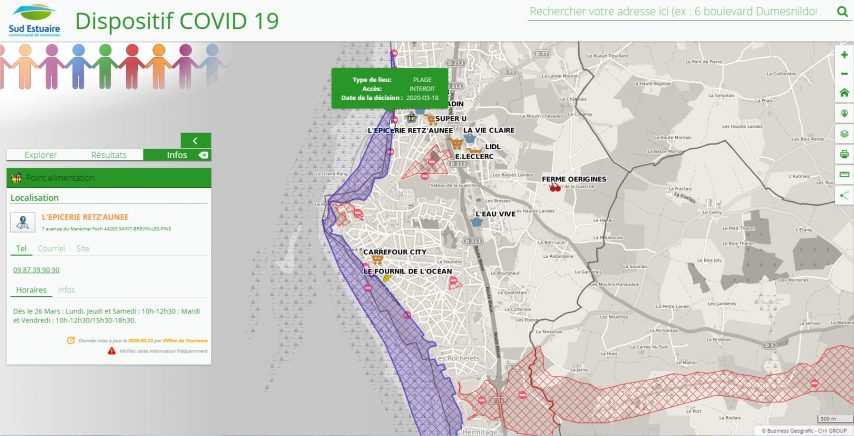The height and width of the screenshot is (436, 854).
Task: Click the Point alimentation header
Action: click(108, 178)
